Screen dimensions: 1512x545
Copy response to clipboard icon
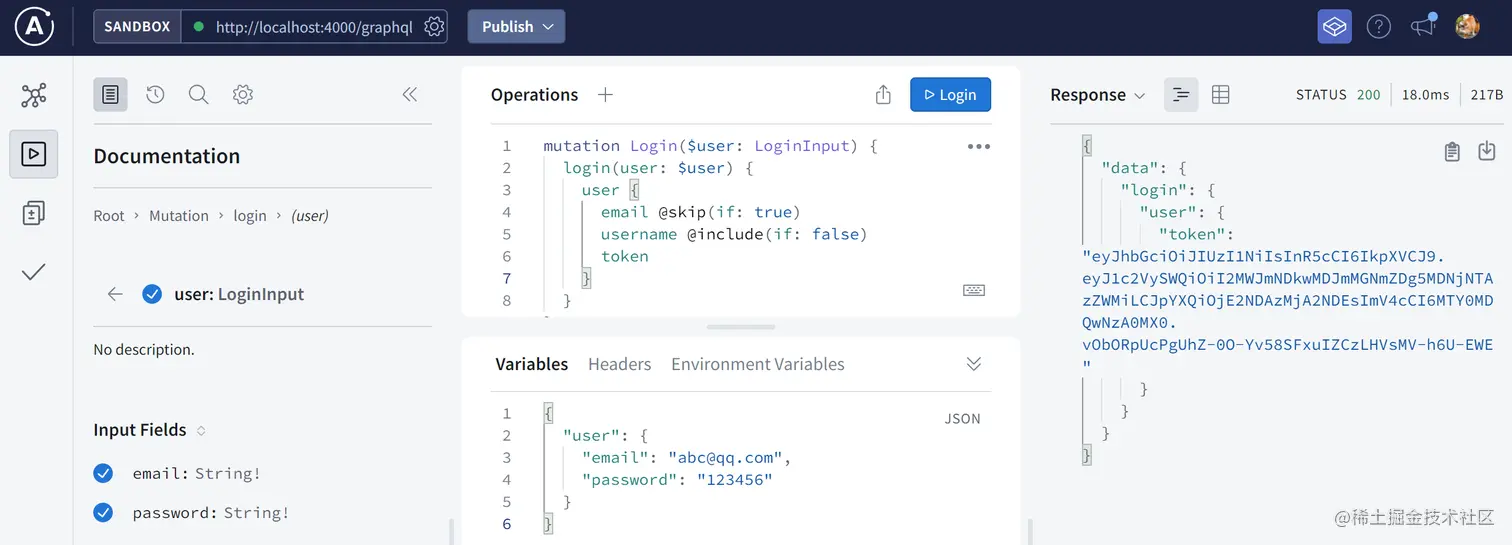pos(1452,152)
